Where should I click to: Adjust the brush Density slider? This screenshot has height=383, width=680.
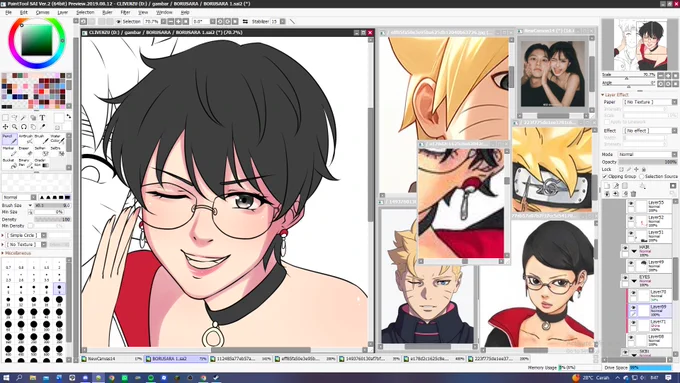point(52,219)
